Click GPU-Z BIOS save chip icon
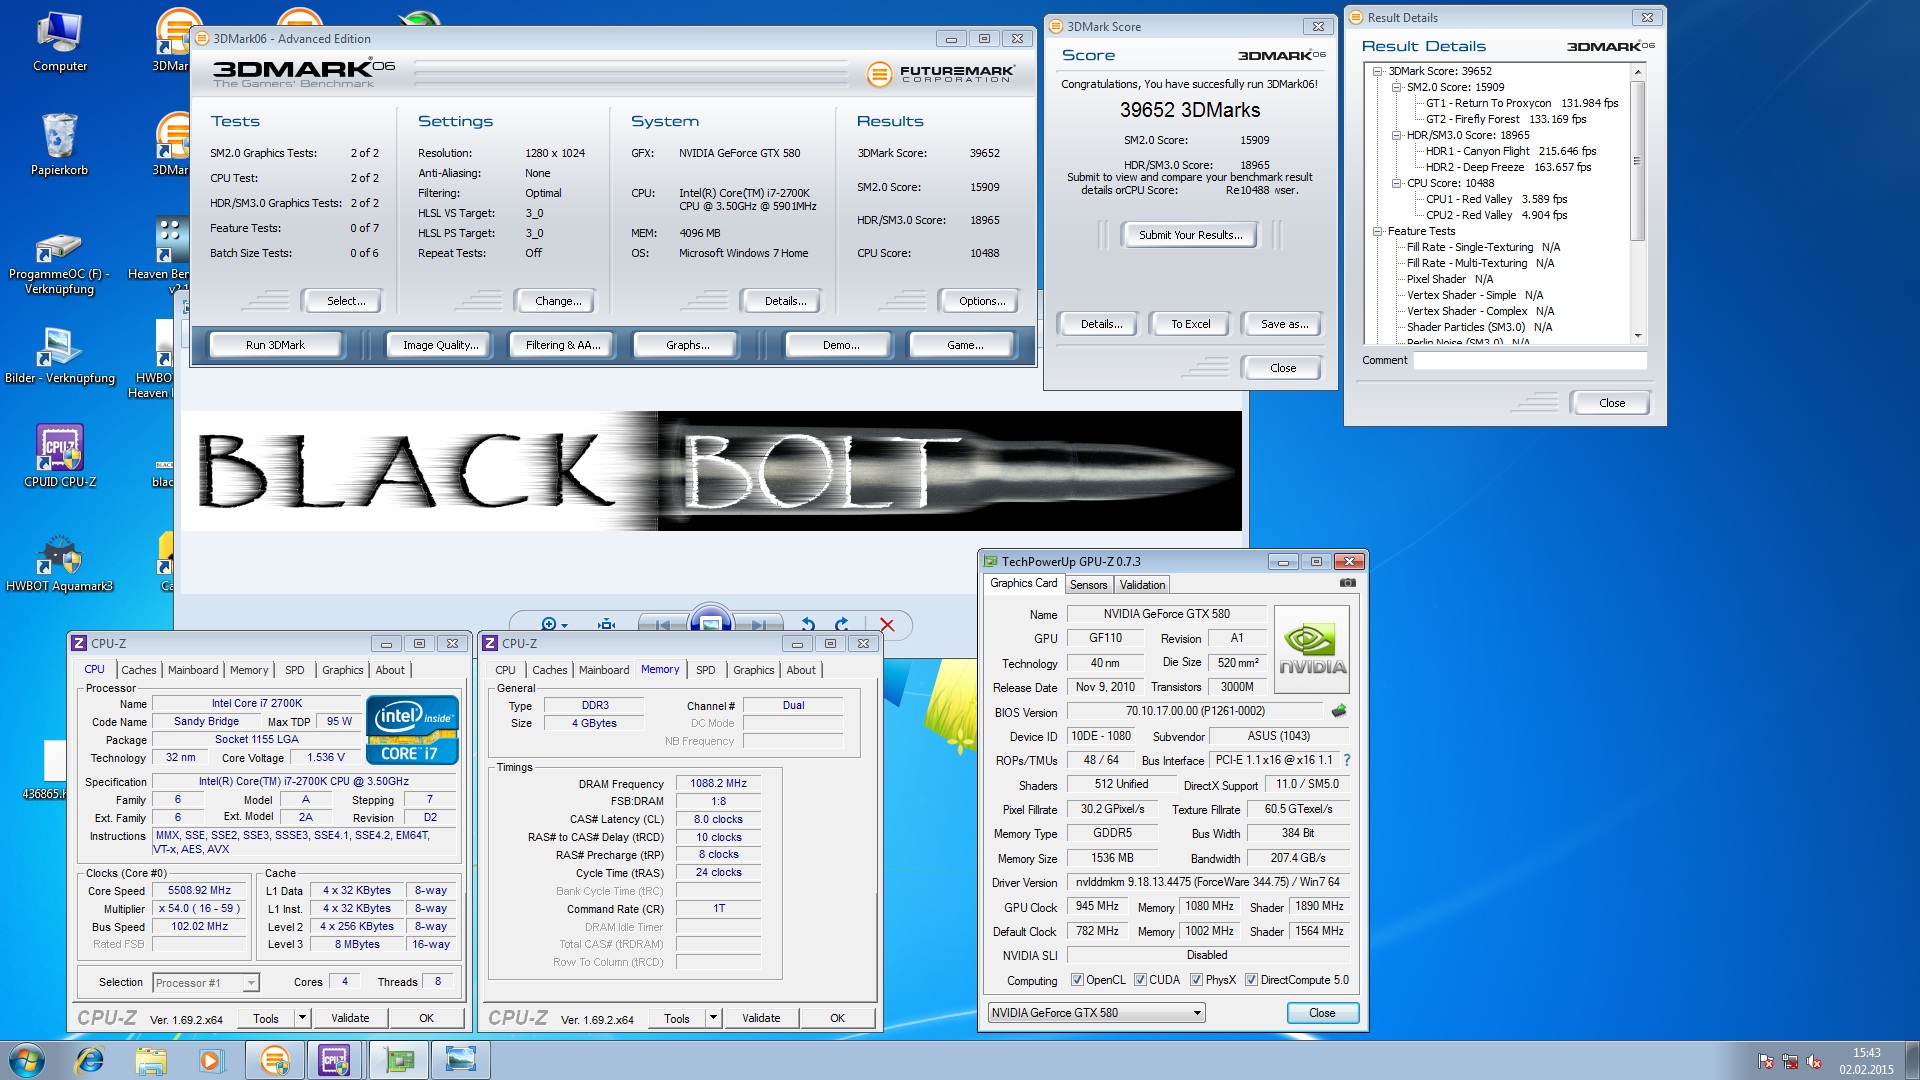This screenshot has width=1920, height=1080. point(1339,711)
